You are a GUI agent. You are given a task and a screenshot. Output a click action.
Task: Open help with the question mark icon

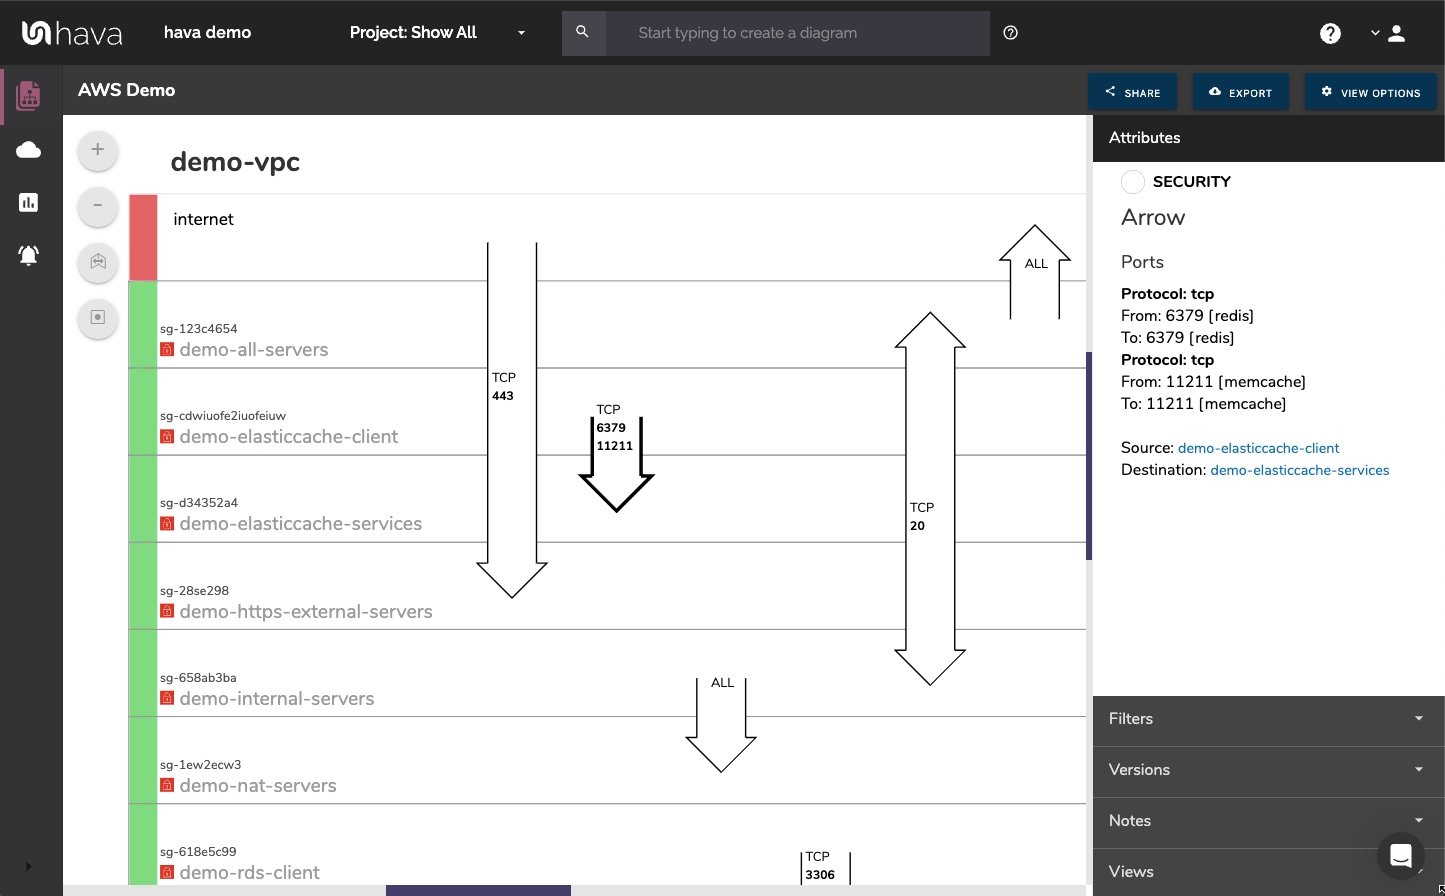[x=1330, y=33]
